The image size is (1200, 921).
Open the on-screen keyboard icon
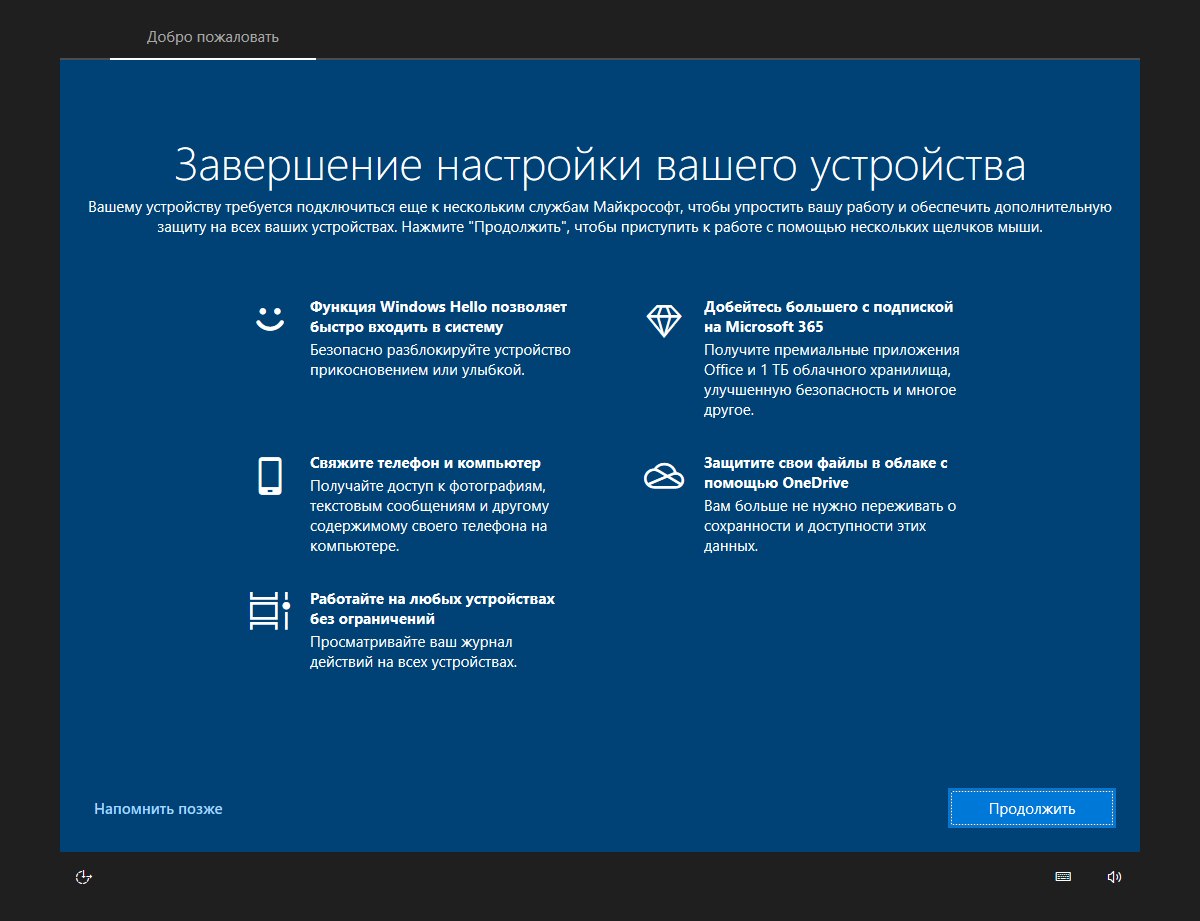(x=1063, y=877)
